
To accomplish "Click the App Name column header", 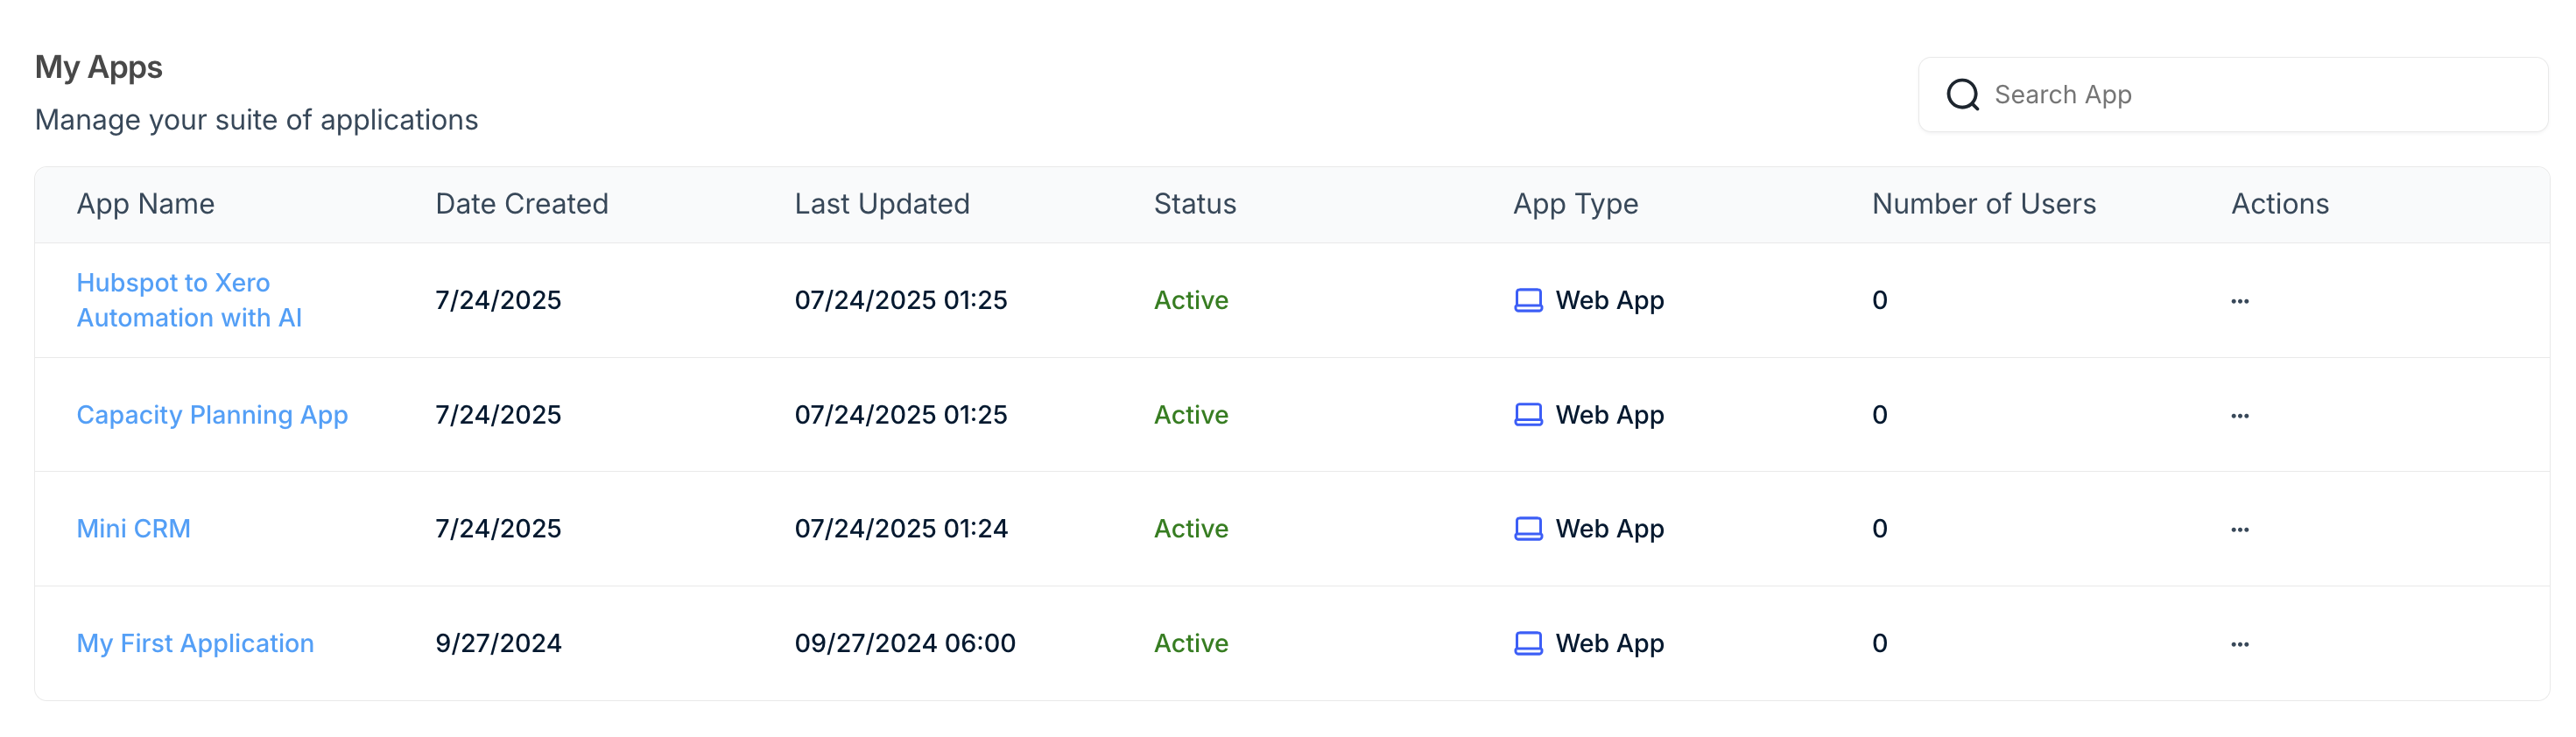I will click(146, 204).
